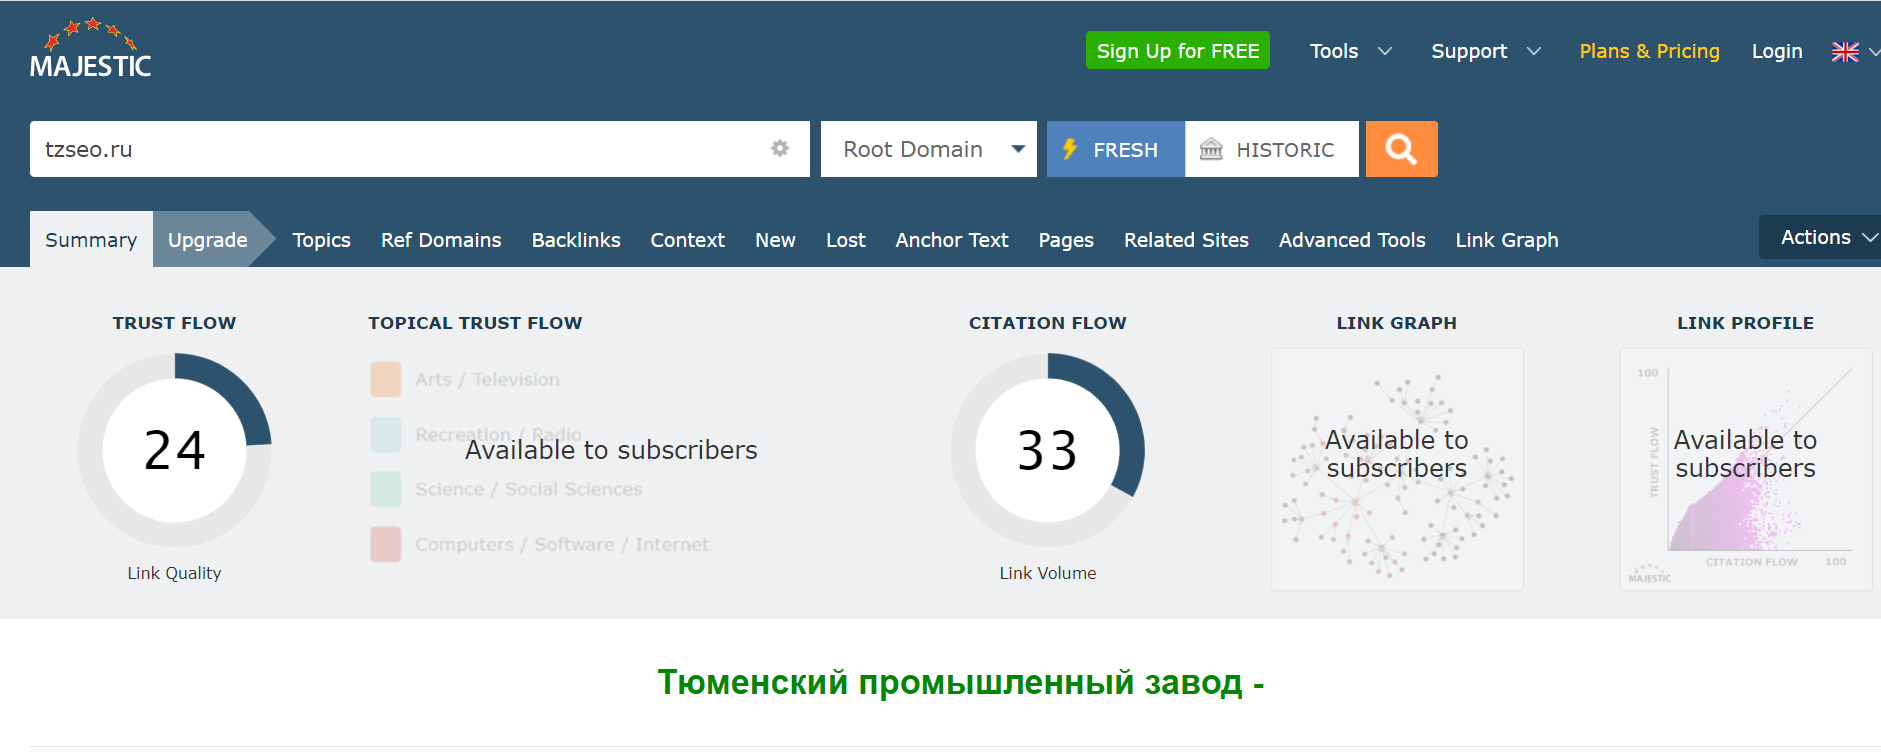Open the Anchor Text tab
The height and width of the screenshot is (753, 1881).
pyautogui.click(x=951, y=240)
